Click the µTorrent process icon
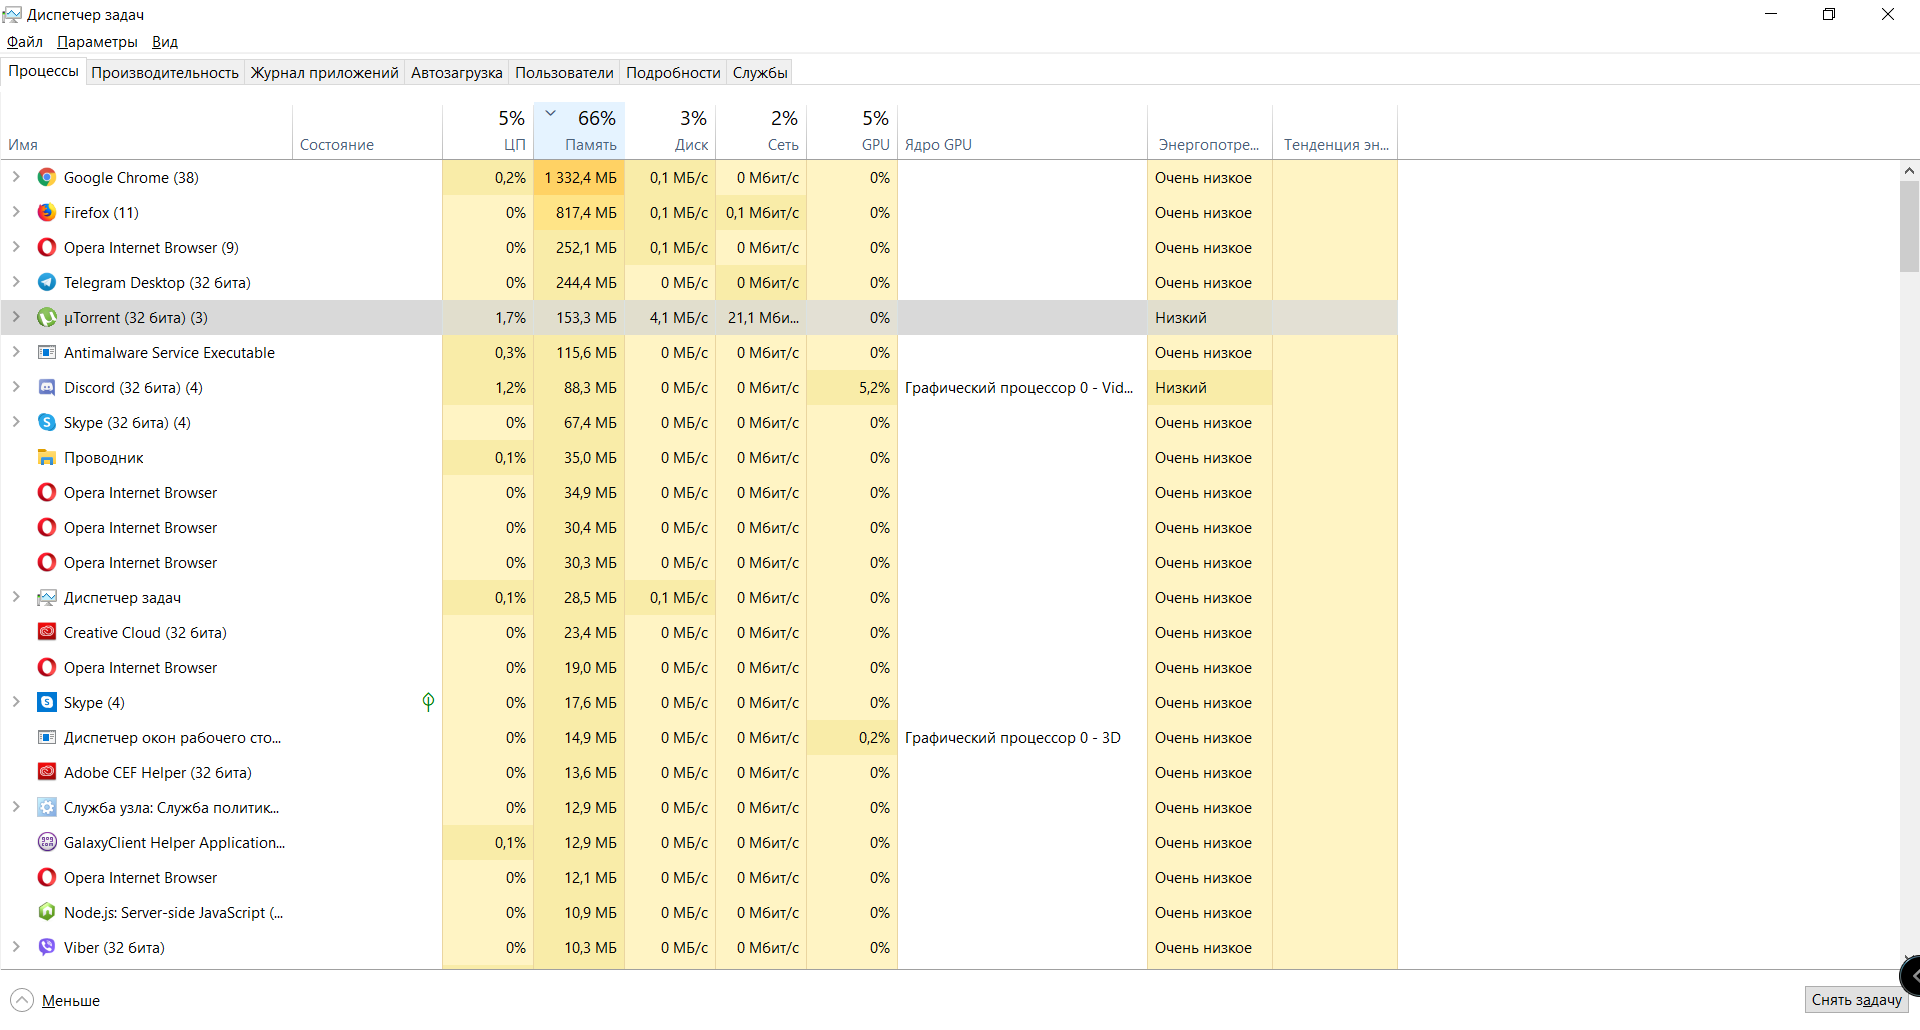Screen dimensions: 1920x1030 [47, 318]
